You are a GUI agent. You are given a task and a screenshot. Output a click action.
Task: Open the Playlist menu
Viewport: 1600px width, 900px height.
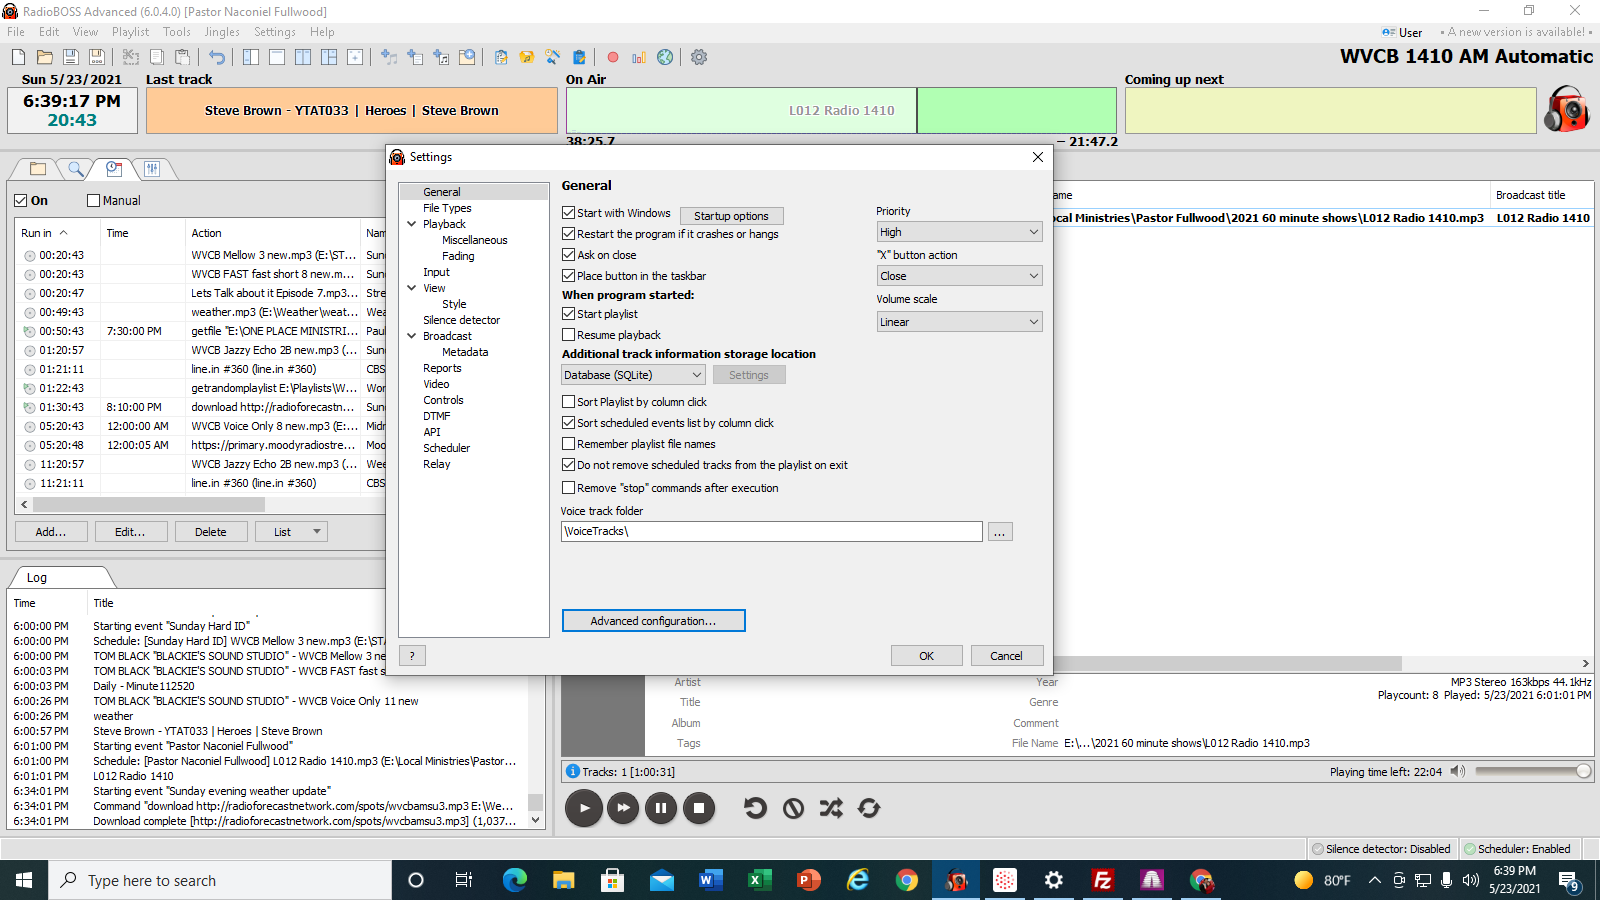point(130,32)
